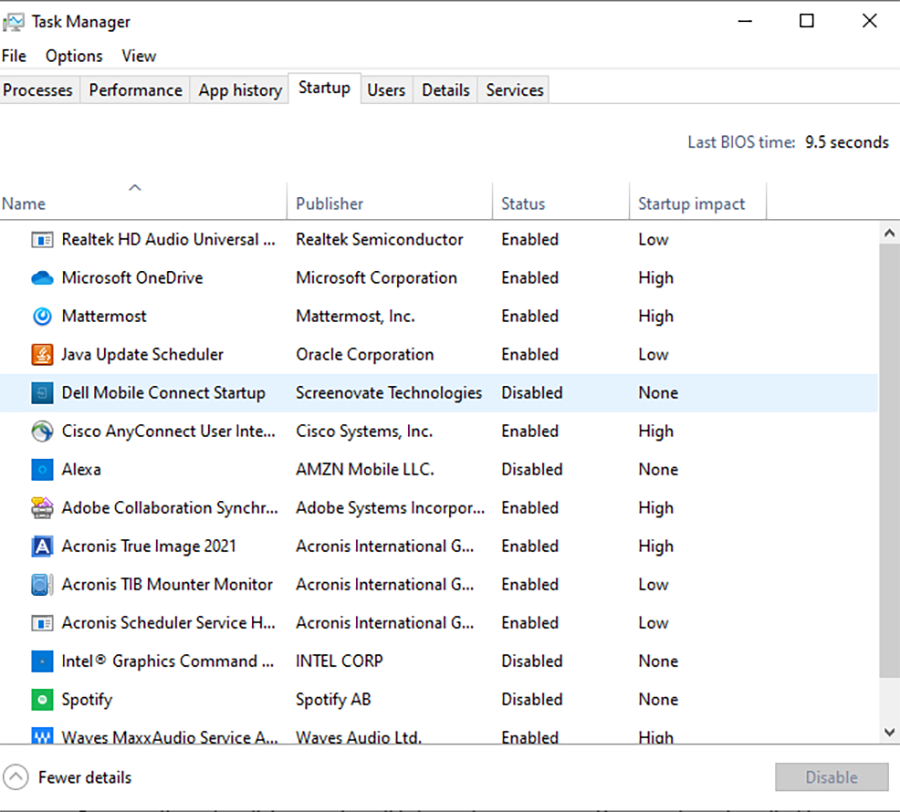Image resolution: width=900 pixels, height=812 pixels.
Task: Click High impact in Mattermost row
Action: (655, 317)
